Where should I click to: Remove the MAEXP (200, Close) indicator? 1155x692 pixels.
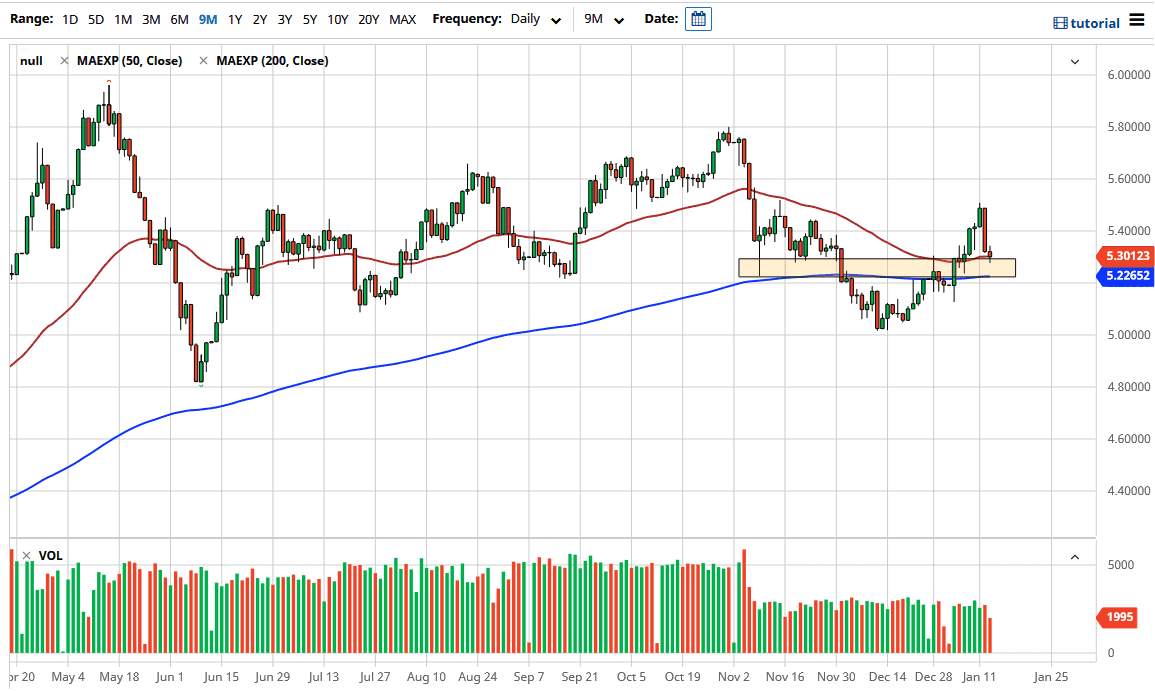203,60
